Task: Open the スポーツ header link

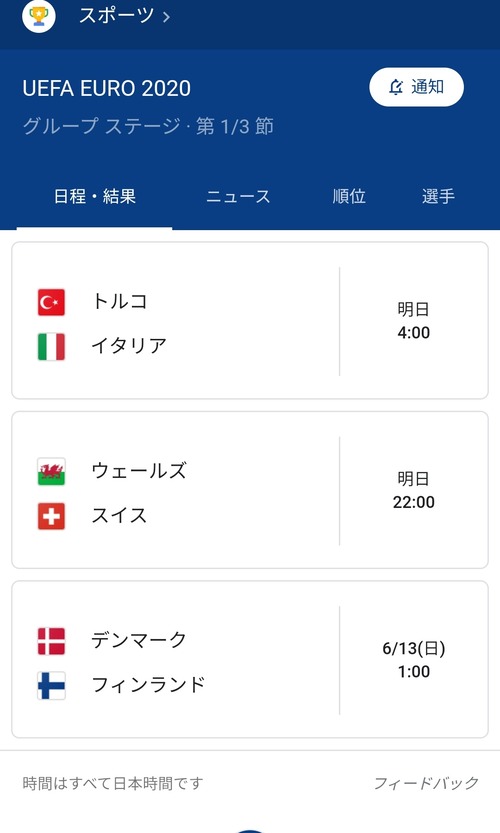Action: (116, 15)
